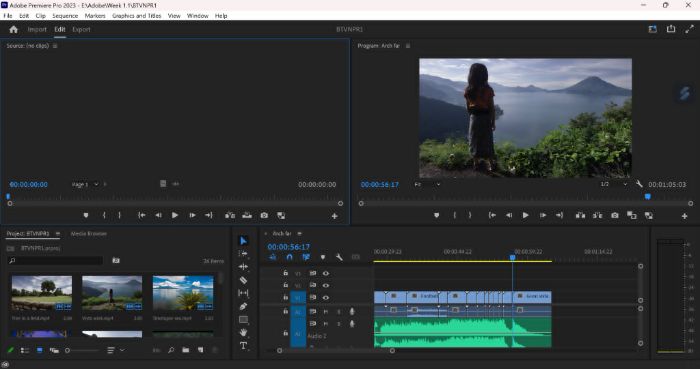Open the Clip menu

(x=41, y=16)
